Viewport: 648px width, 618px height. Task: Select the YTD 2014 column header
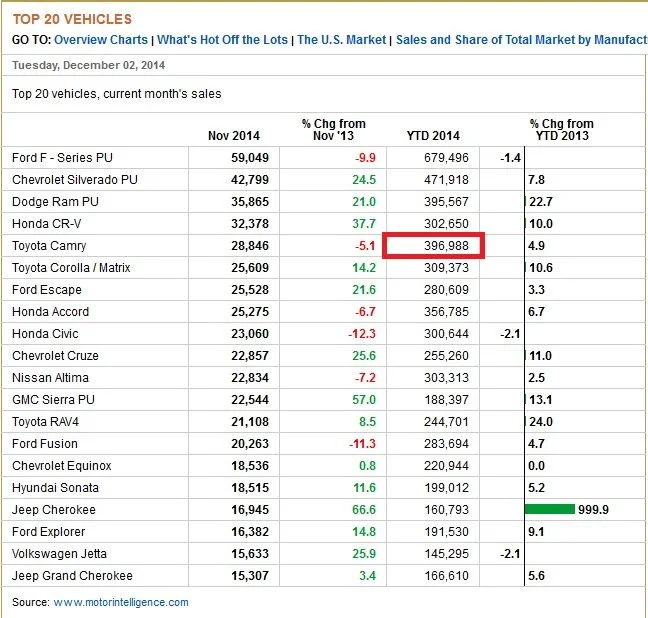point(433,136)
